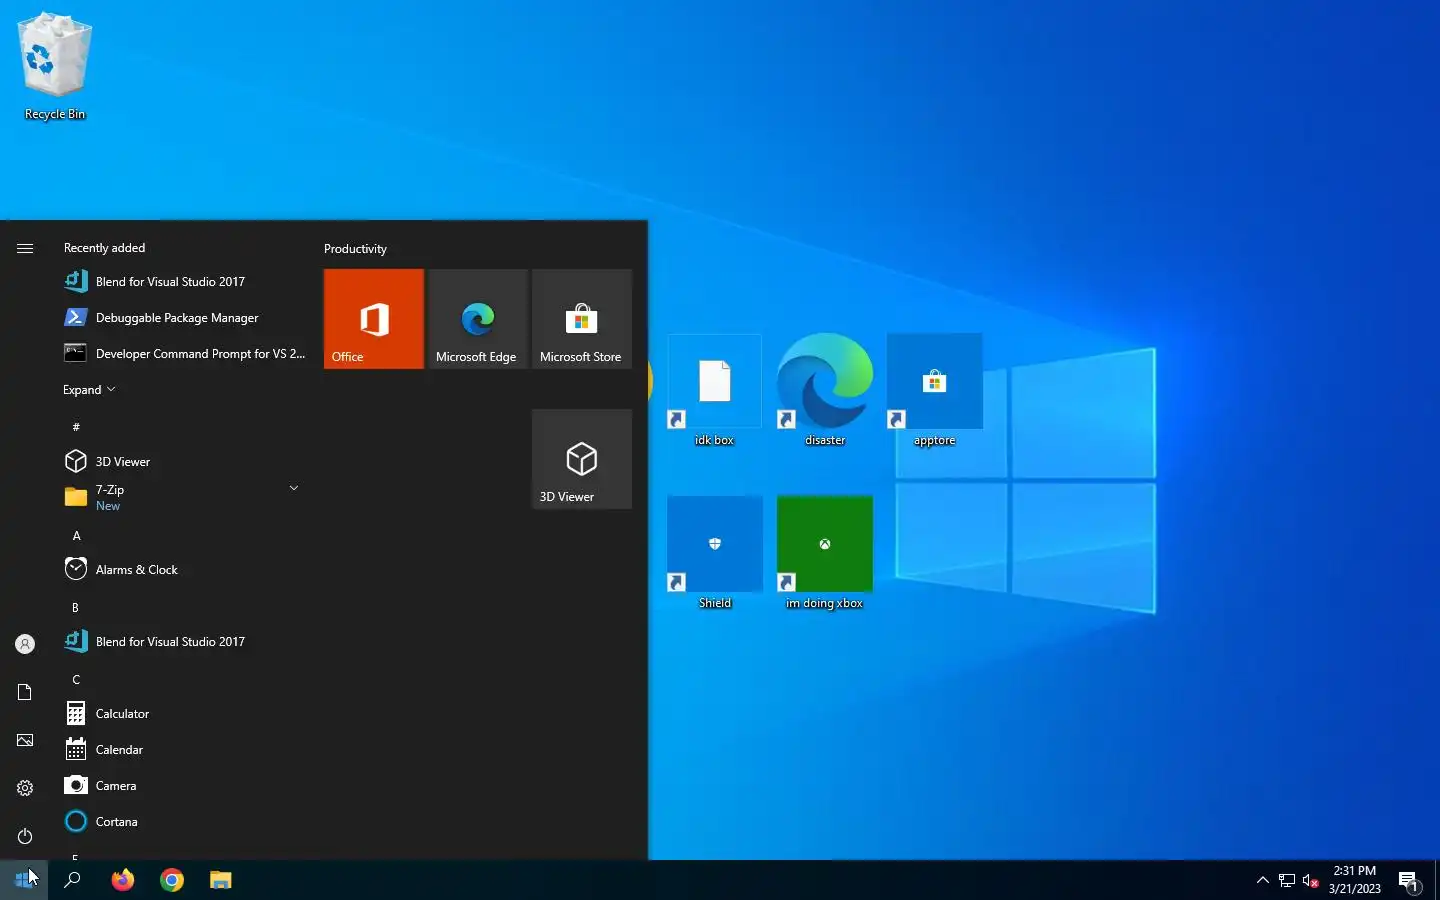Select the disaster Edge desktop shortcut
Screen dimensions: 1440x900
825,391
